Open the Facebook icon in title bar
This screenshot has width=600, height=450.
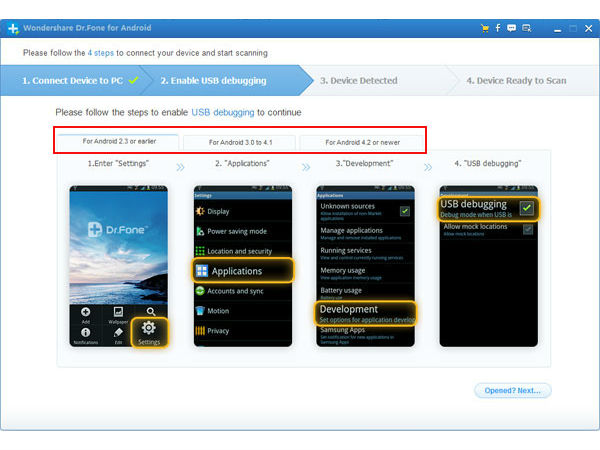click(498, 28)
